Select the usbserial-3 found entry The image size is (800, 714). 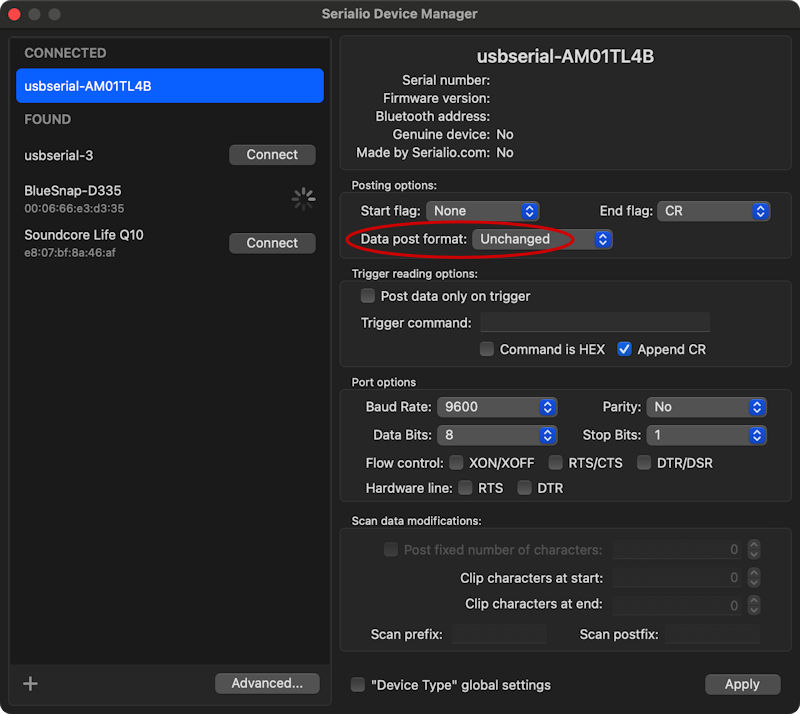tap(170, 155)
